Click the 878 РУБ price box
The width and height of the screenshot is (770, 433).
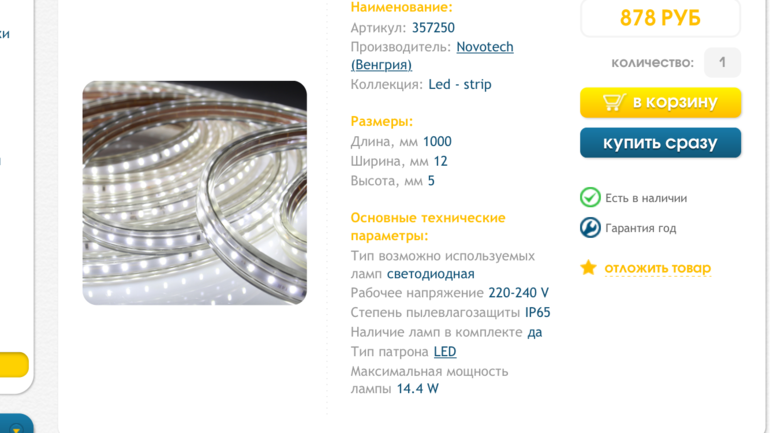(660, 18)
